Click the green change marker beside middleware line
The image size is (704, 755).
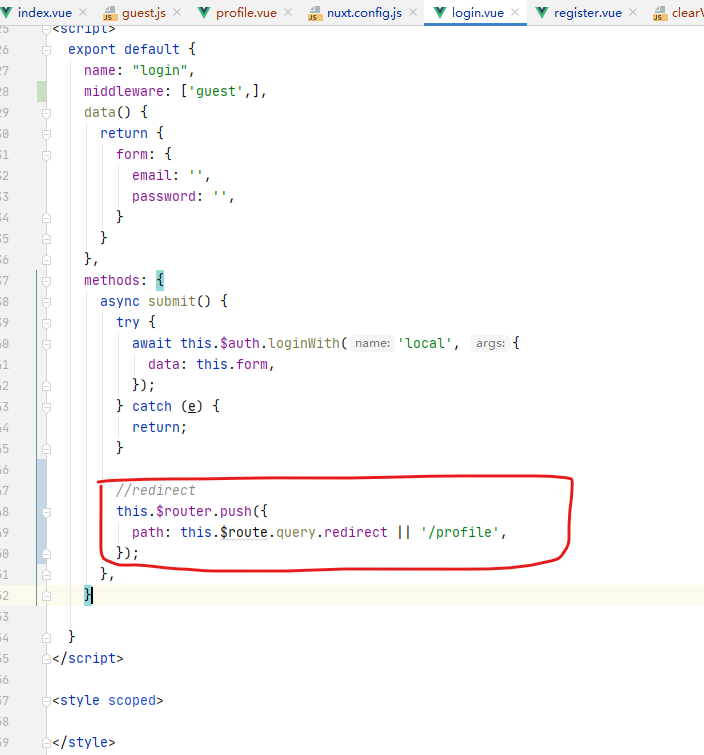pos(42,91)
